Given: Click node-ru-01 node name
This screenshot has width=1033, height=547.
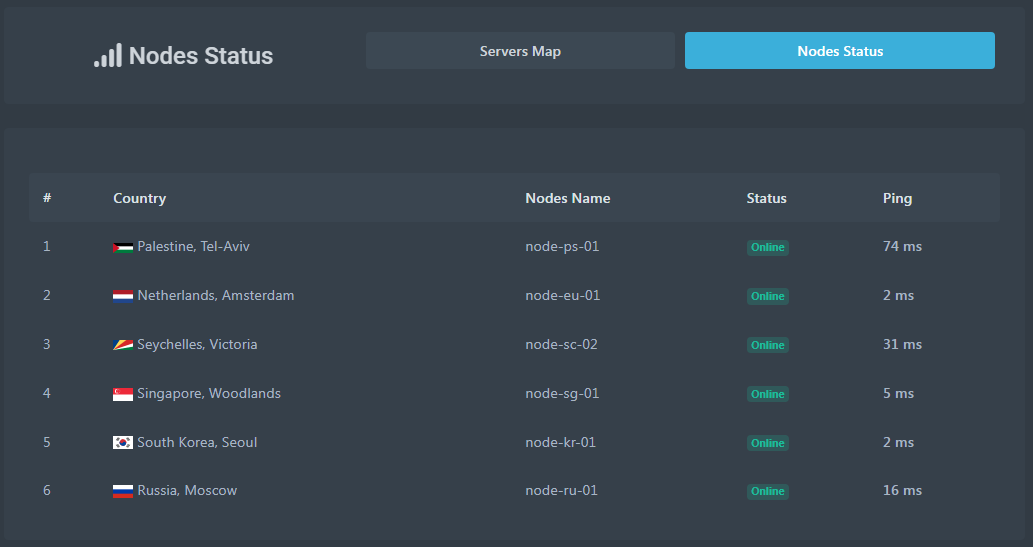Looking at the screenshot, I should [561, 490].
